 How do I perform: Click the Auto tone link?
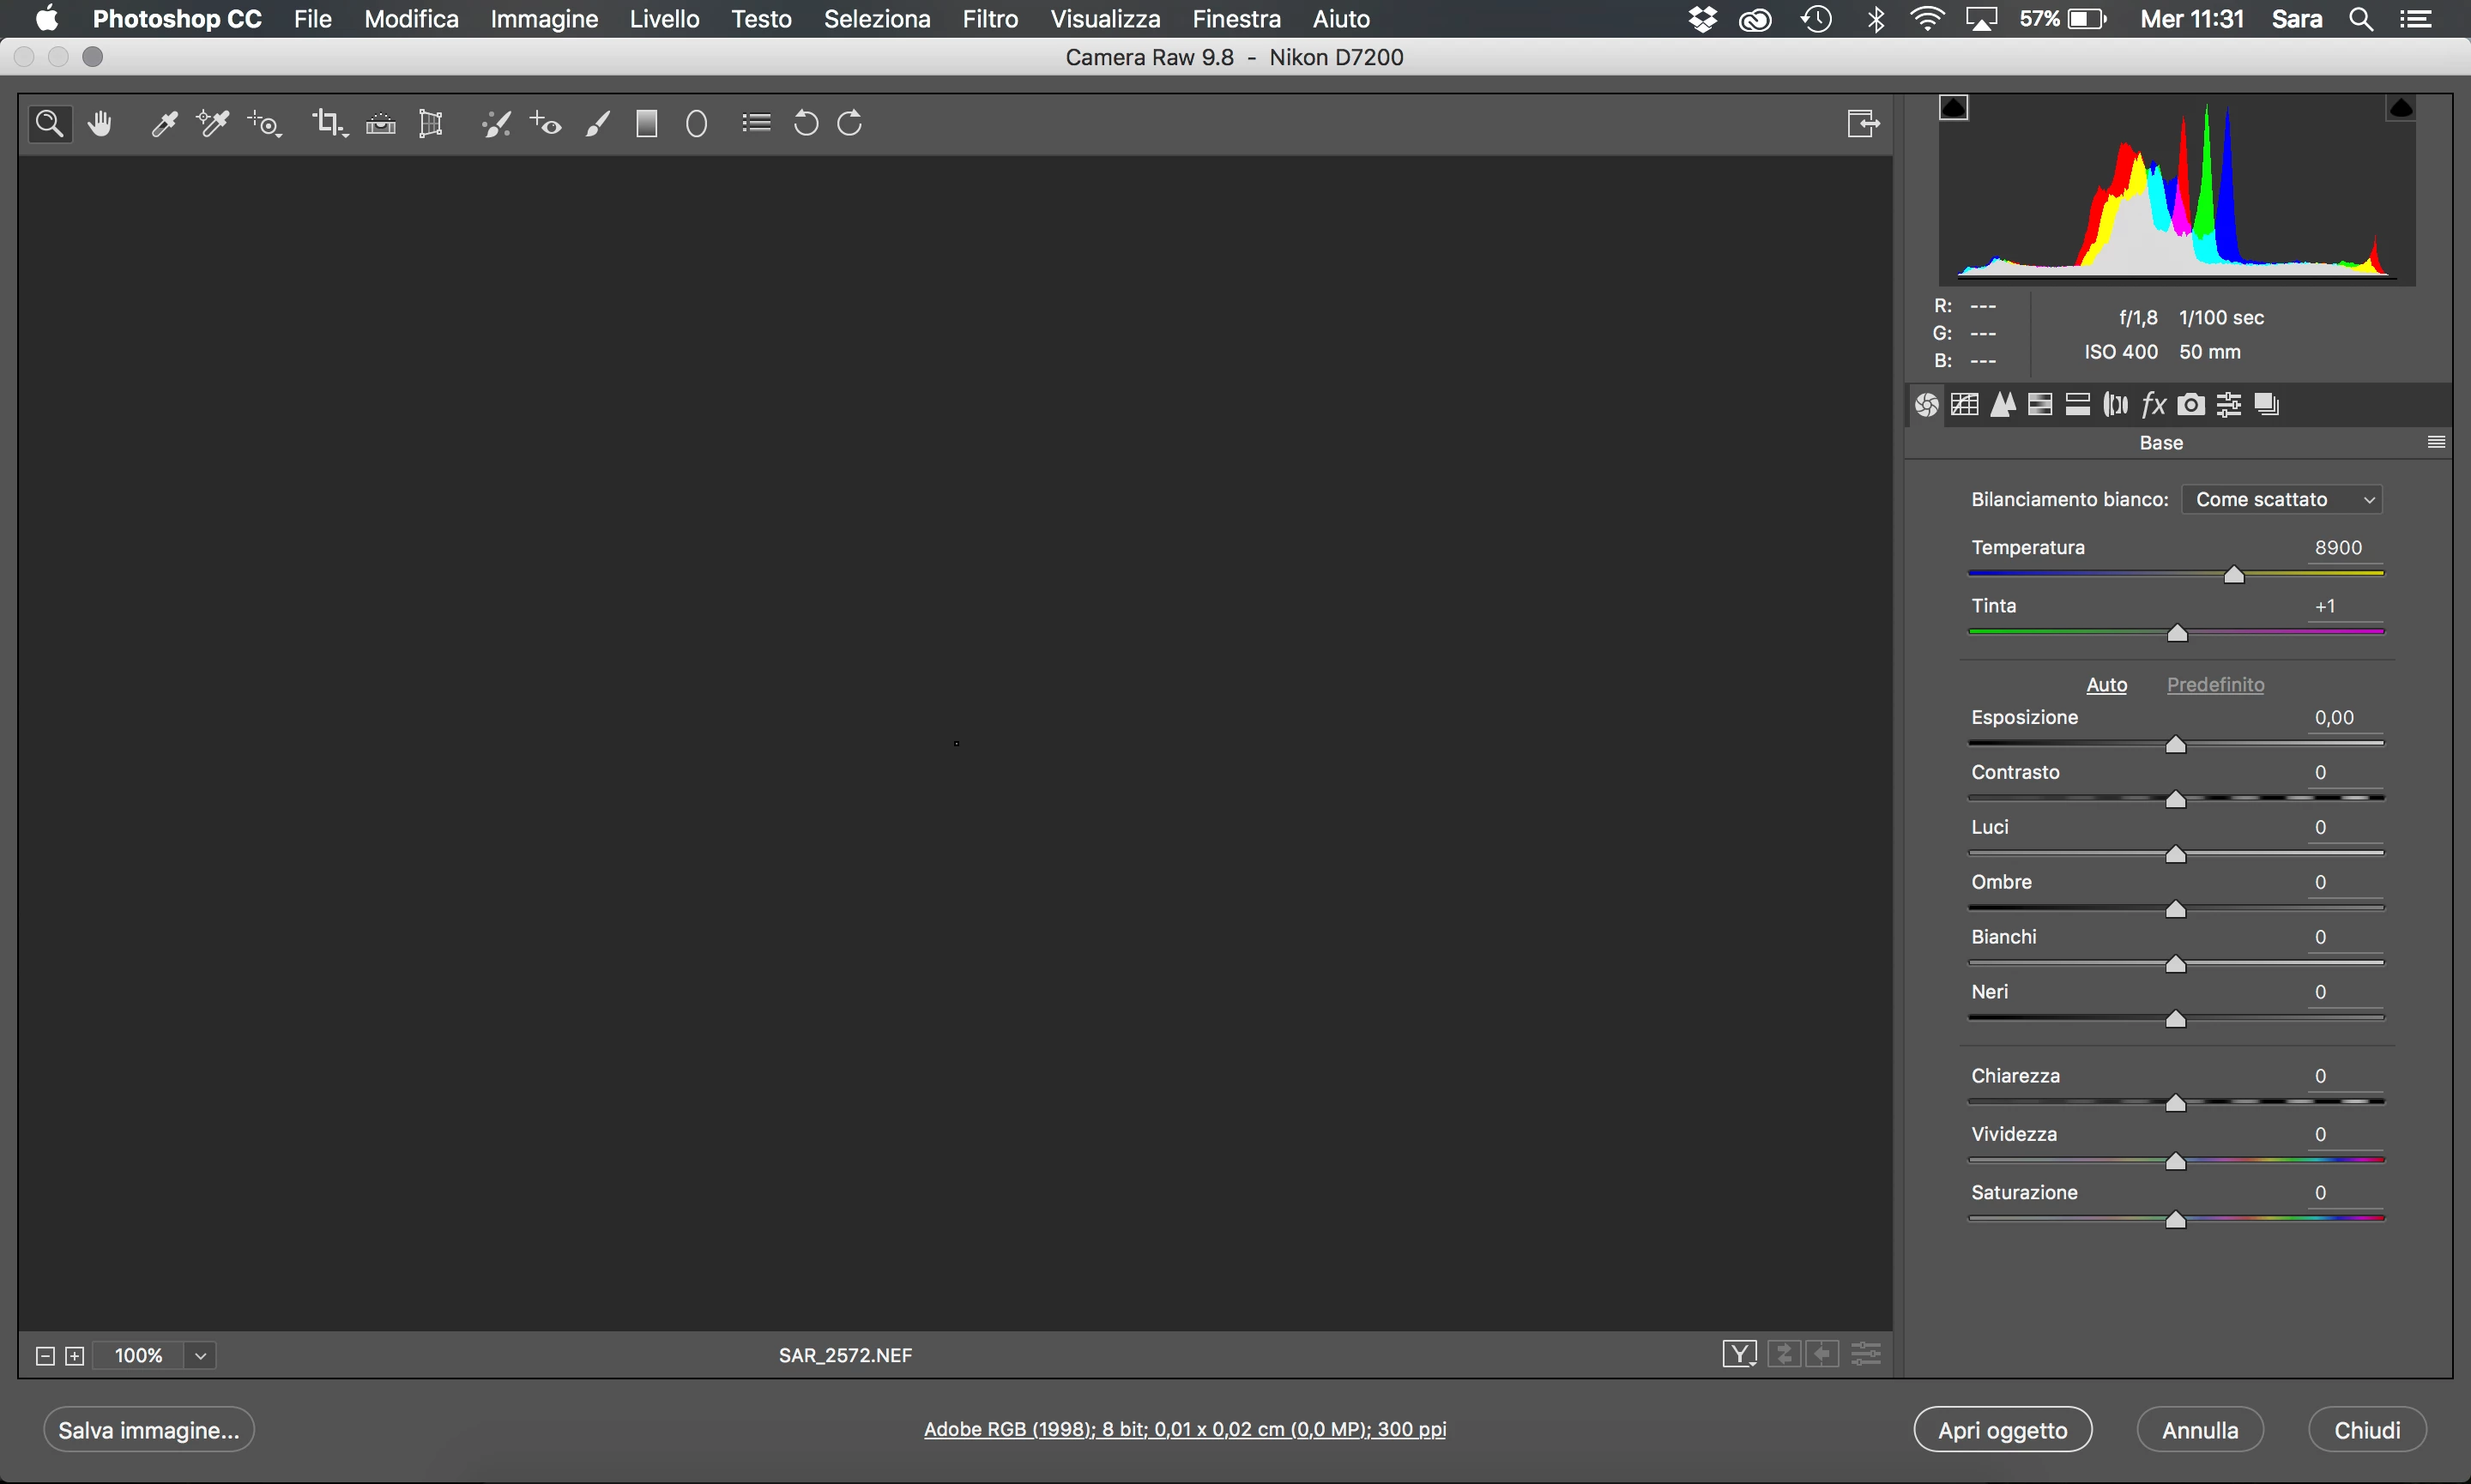click(2106, 685)
